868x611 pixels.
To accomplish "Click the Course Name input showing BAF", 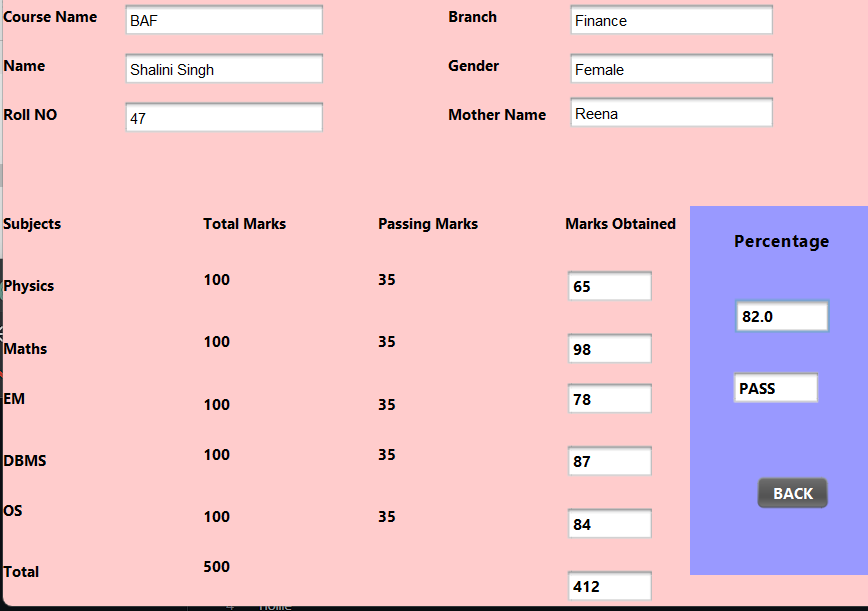I will [223, 19].
